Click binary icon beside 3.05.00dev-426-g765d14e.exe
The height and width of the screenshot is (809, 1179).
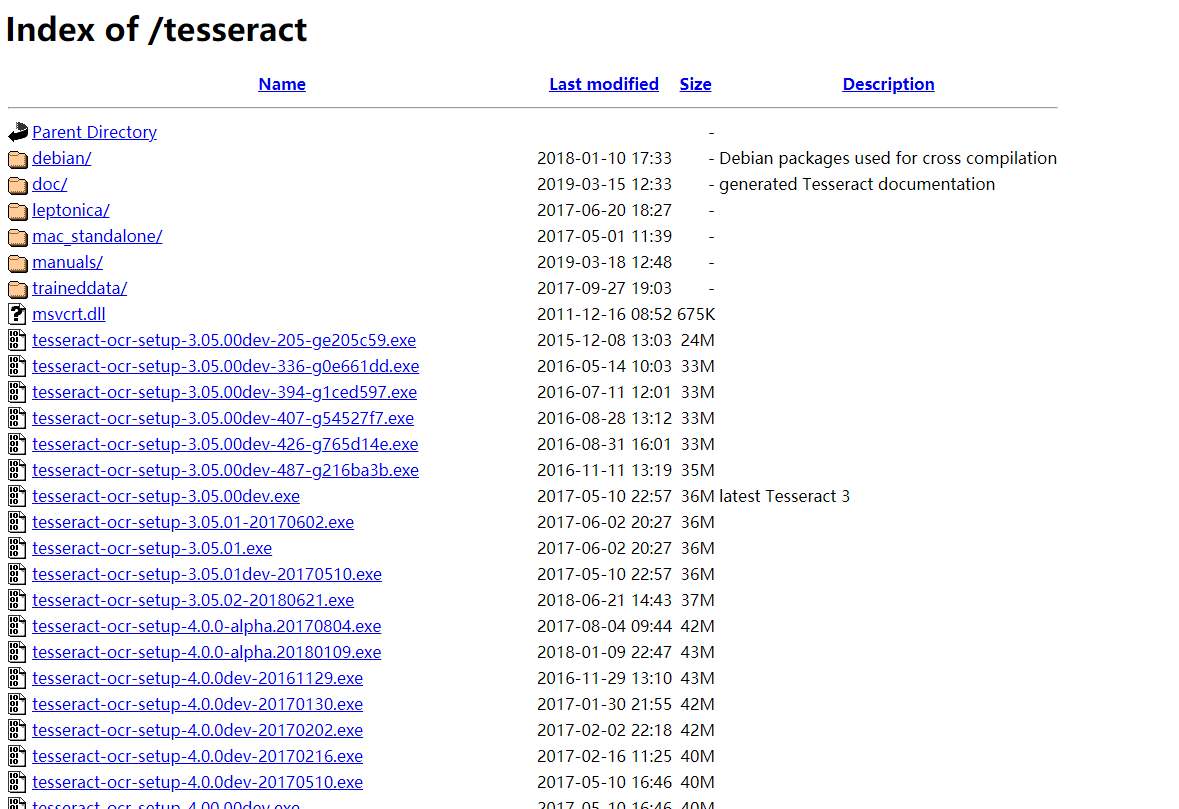17,444
